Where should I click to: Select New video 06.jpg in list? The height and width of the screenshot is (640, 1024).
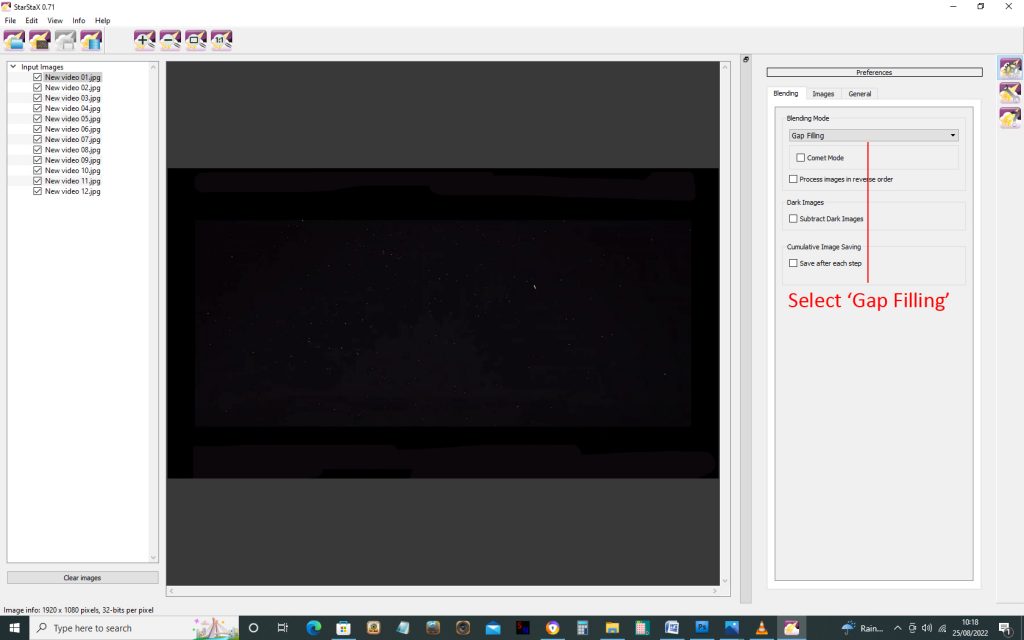click(72, 129)
